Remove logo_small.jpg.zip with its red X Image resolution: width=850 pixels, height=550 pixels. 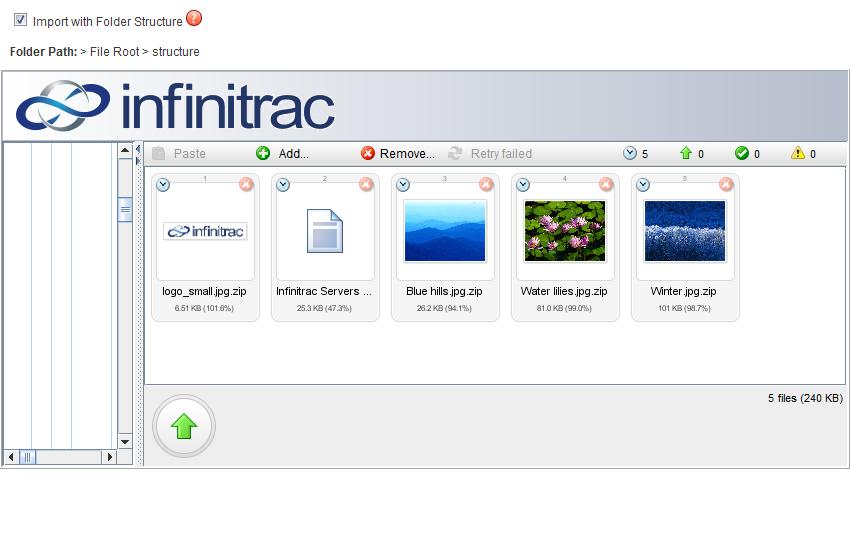[x=246, y=185]
